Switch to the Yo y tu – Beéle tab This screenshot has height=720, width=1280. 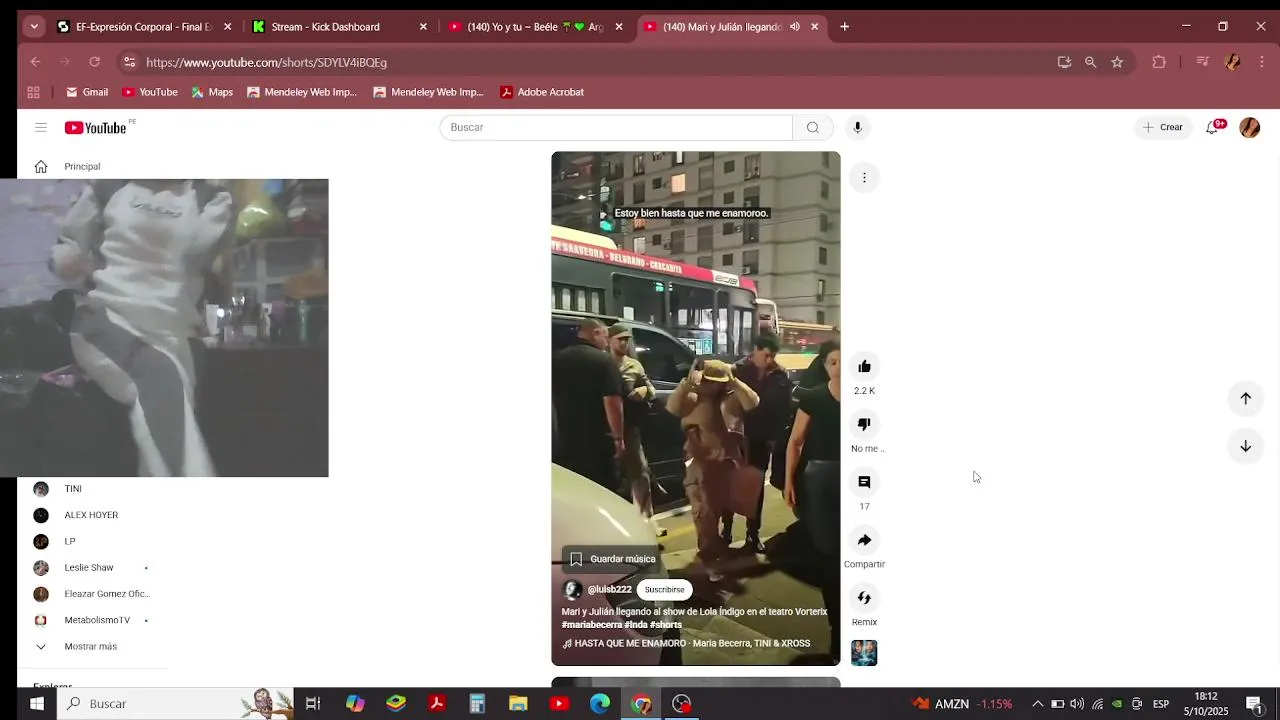click(x=534, y=27)
